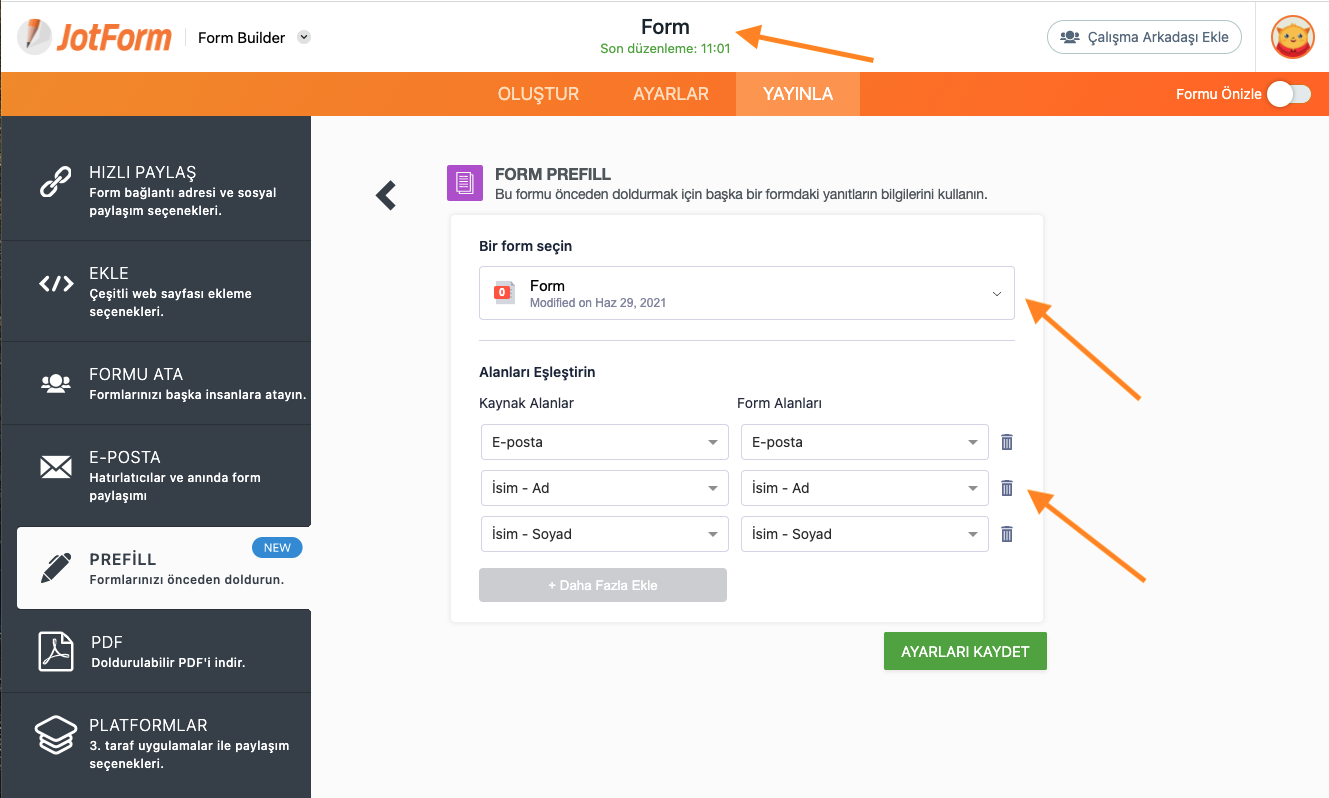
Task: Open the Platformlar sidebar section
Action: (156, 743)
